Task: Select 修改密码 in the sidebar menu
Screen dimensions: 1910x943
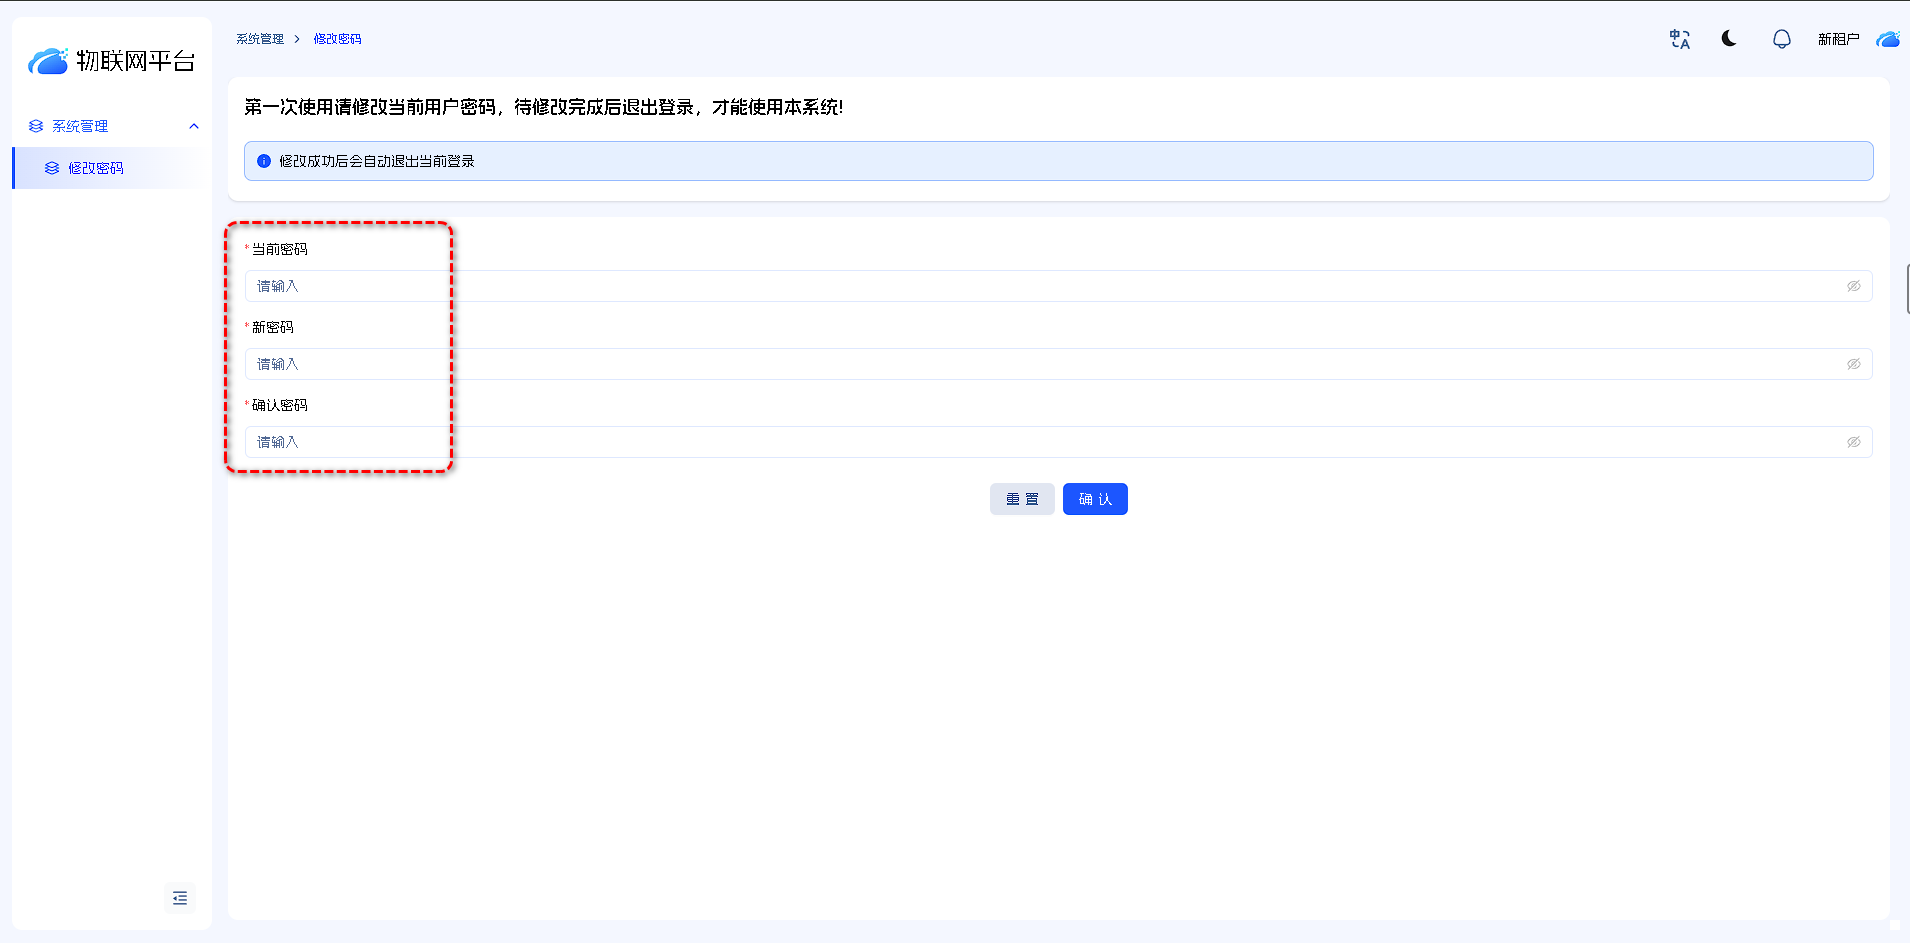Action: click(x=96, y=168)
